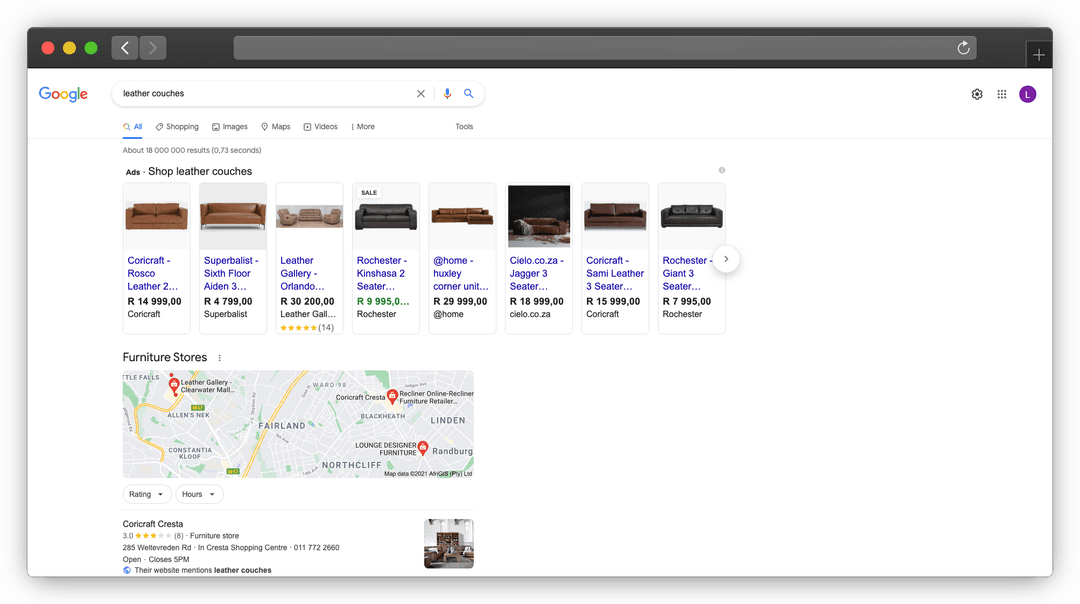
Task: Click the ads info icon above product cards
Action: [x=721, y=170]
